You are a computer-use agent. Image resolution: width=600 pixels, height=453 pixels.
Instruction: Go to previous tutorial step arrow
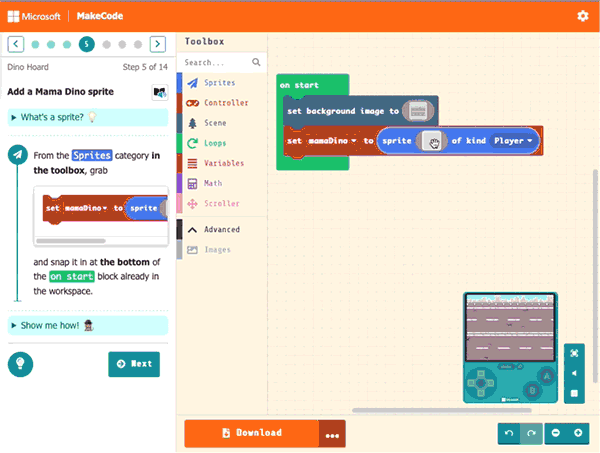click(x=16, y=44)
